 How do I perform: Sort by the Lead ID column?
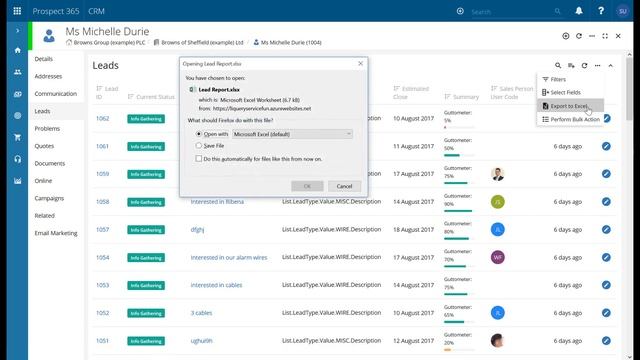pyautogui.click(x=107, y=93)
